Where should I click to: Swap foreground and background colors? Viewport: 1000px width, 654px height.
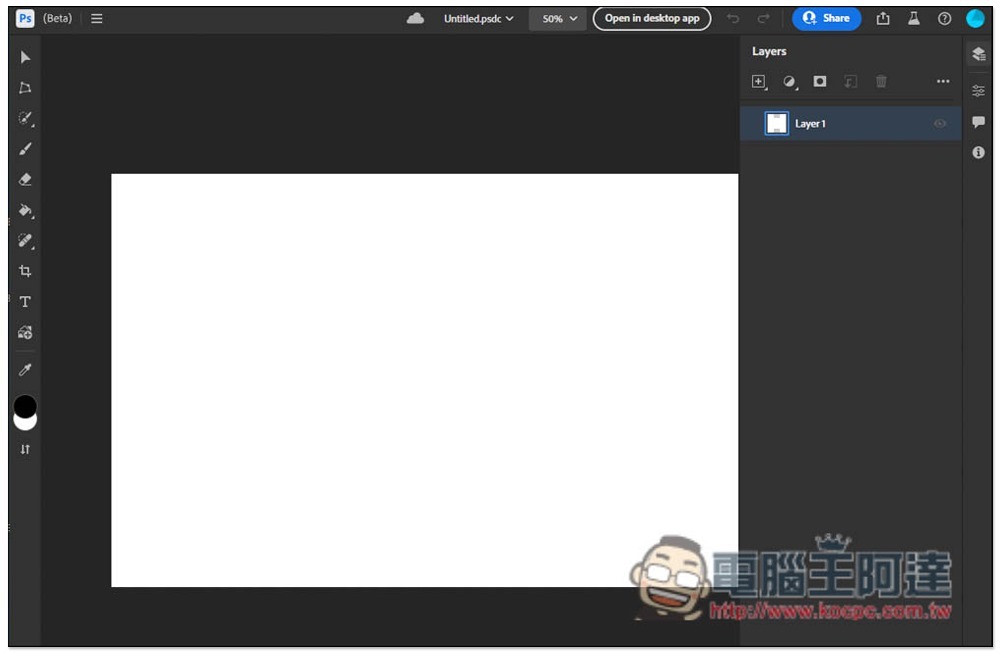pos(25,449)
